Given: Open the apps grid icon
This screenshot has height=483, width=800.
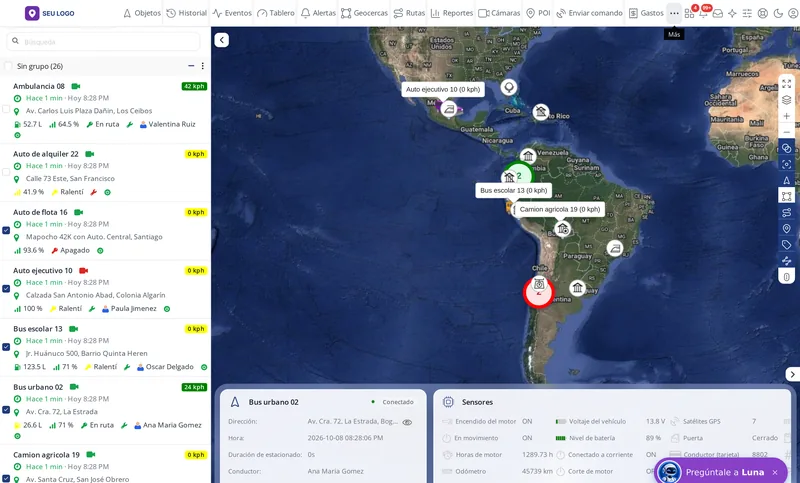Looking at the screenshot, I should click(x=689, y=13).
